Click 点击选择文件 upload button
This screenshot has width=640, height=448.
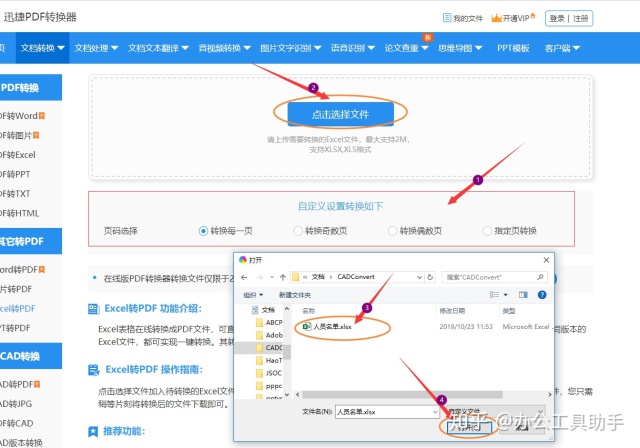340,114
